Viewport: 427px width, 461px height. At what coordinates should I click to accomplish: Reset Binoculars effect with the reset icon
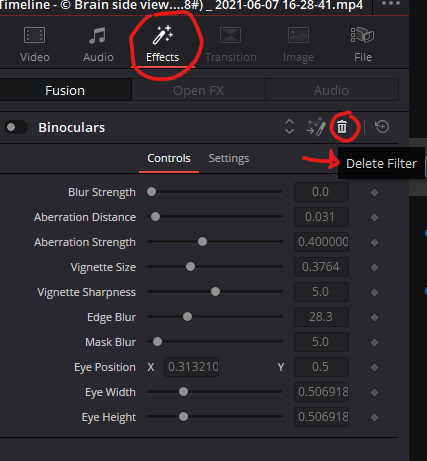(382, 127)
